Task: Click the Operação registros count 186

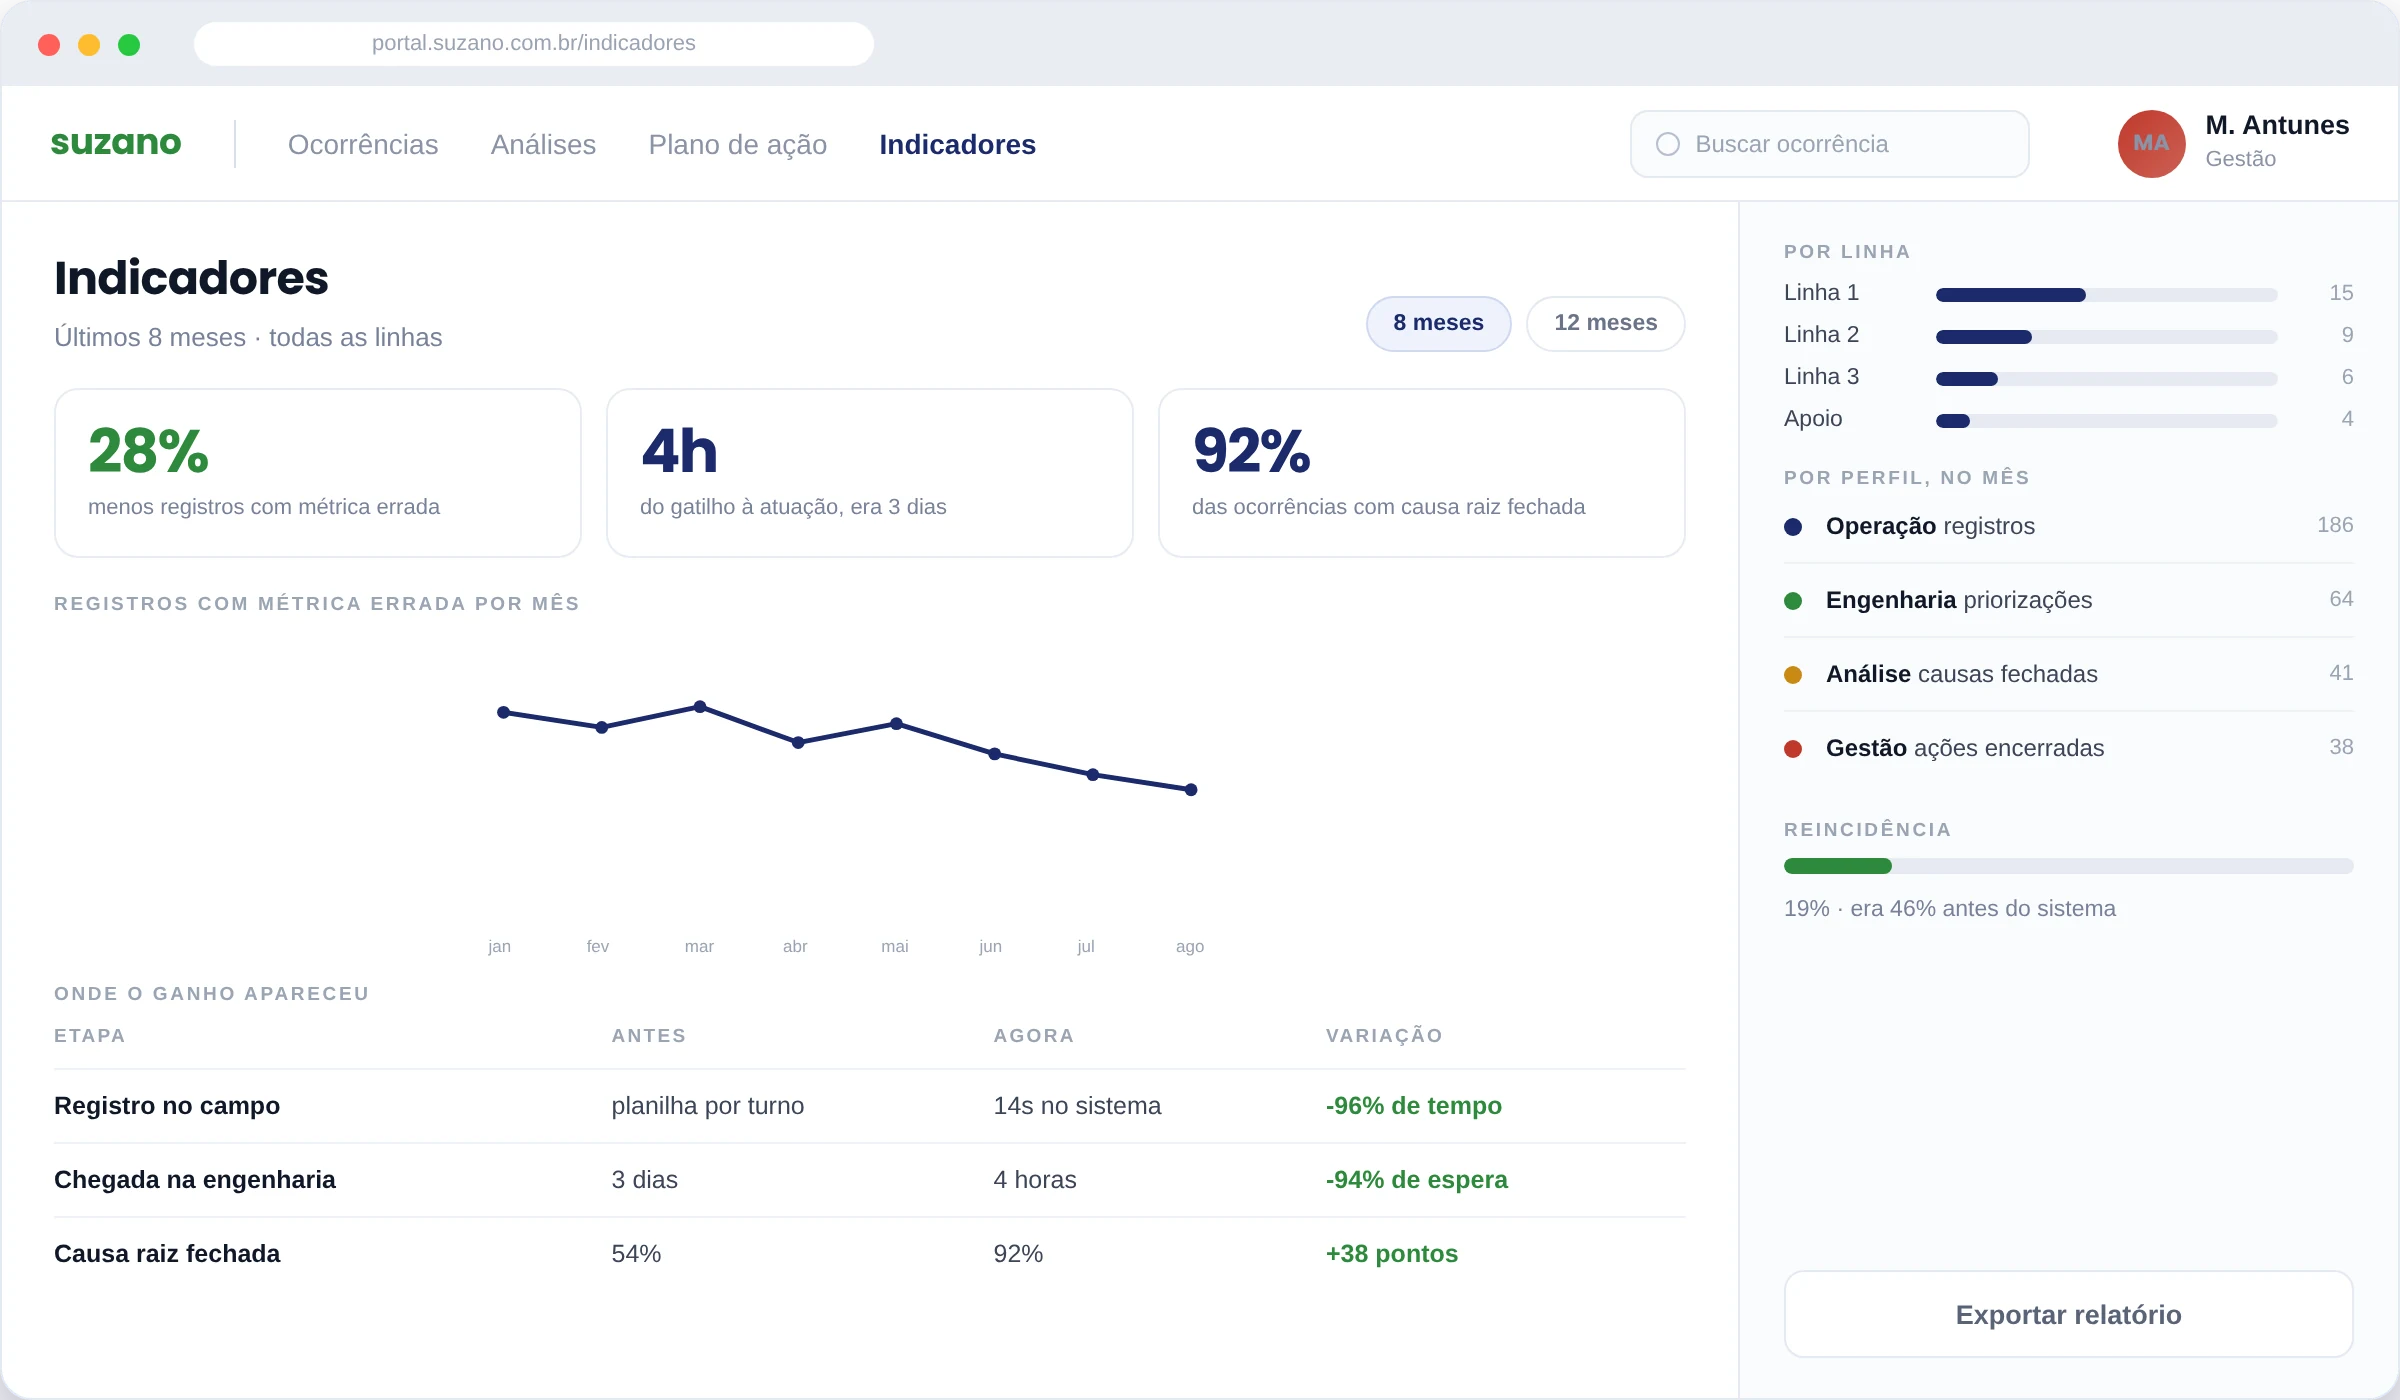Action: (2334, 525)
